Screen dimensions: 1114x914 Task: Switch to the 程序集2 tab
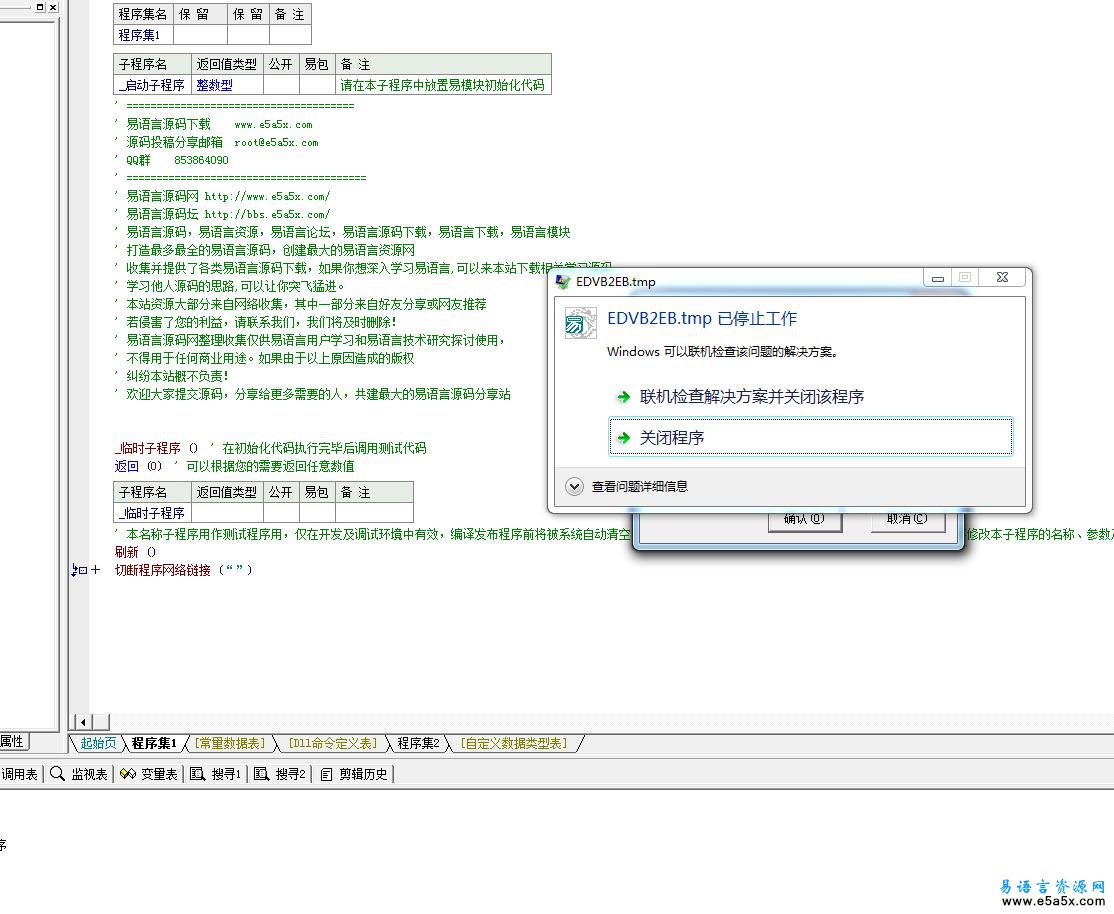[418, 743]
